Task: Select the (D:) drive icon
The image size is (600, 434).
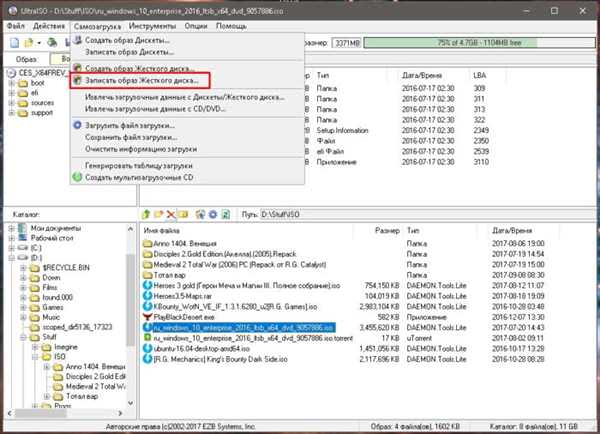Action: point(23,258)
